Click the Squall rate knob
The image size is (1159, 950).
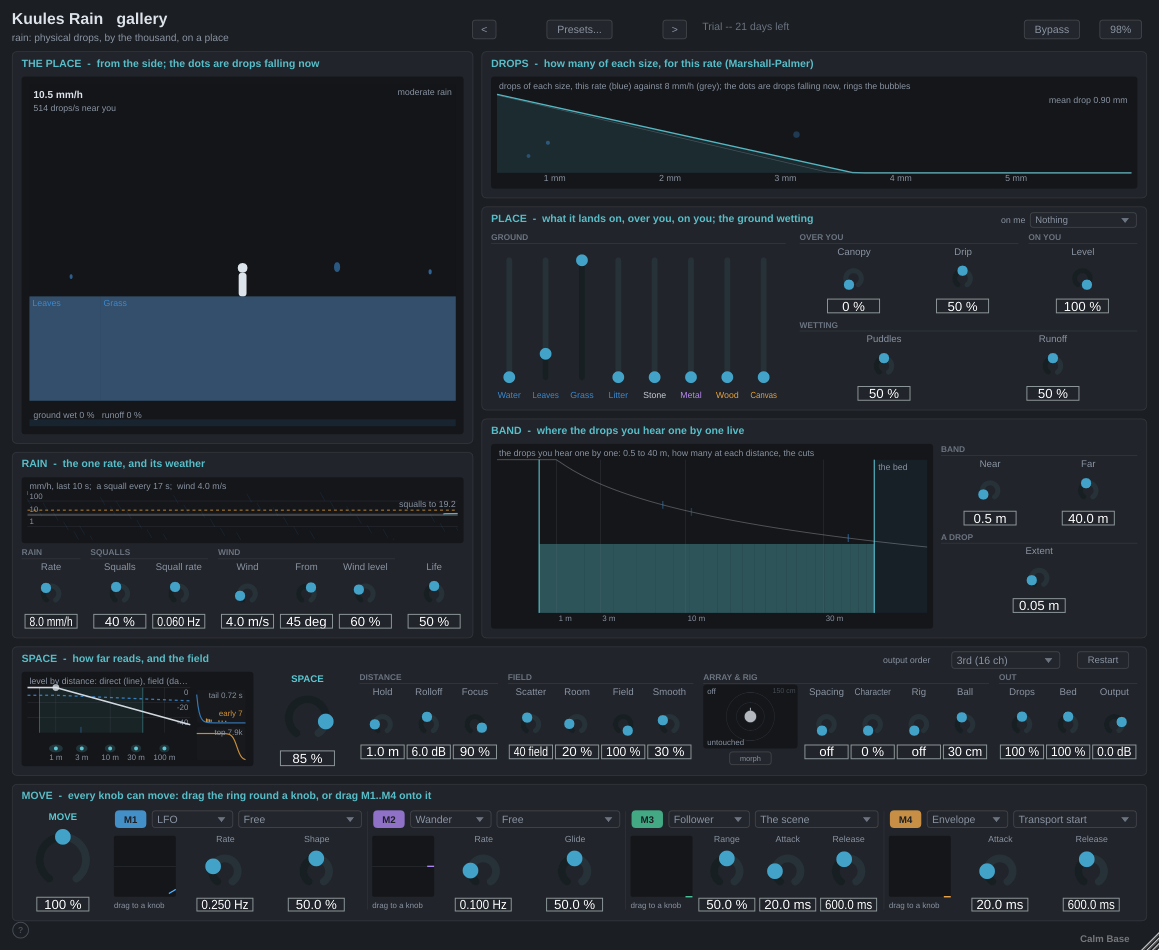[x=178, y=592]
